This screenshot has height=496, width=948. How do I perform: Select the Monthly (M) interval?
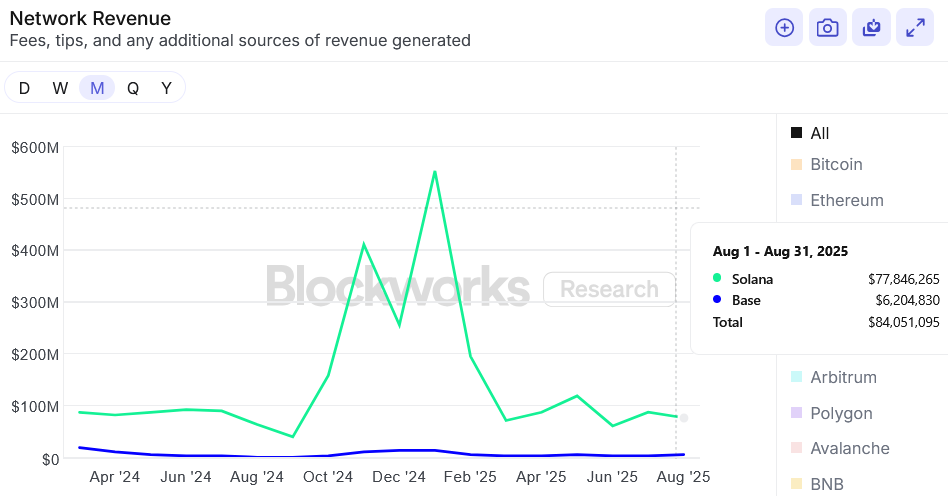[97, 88]
